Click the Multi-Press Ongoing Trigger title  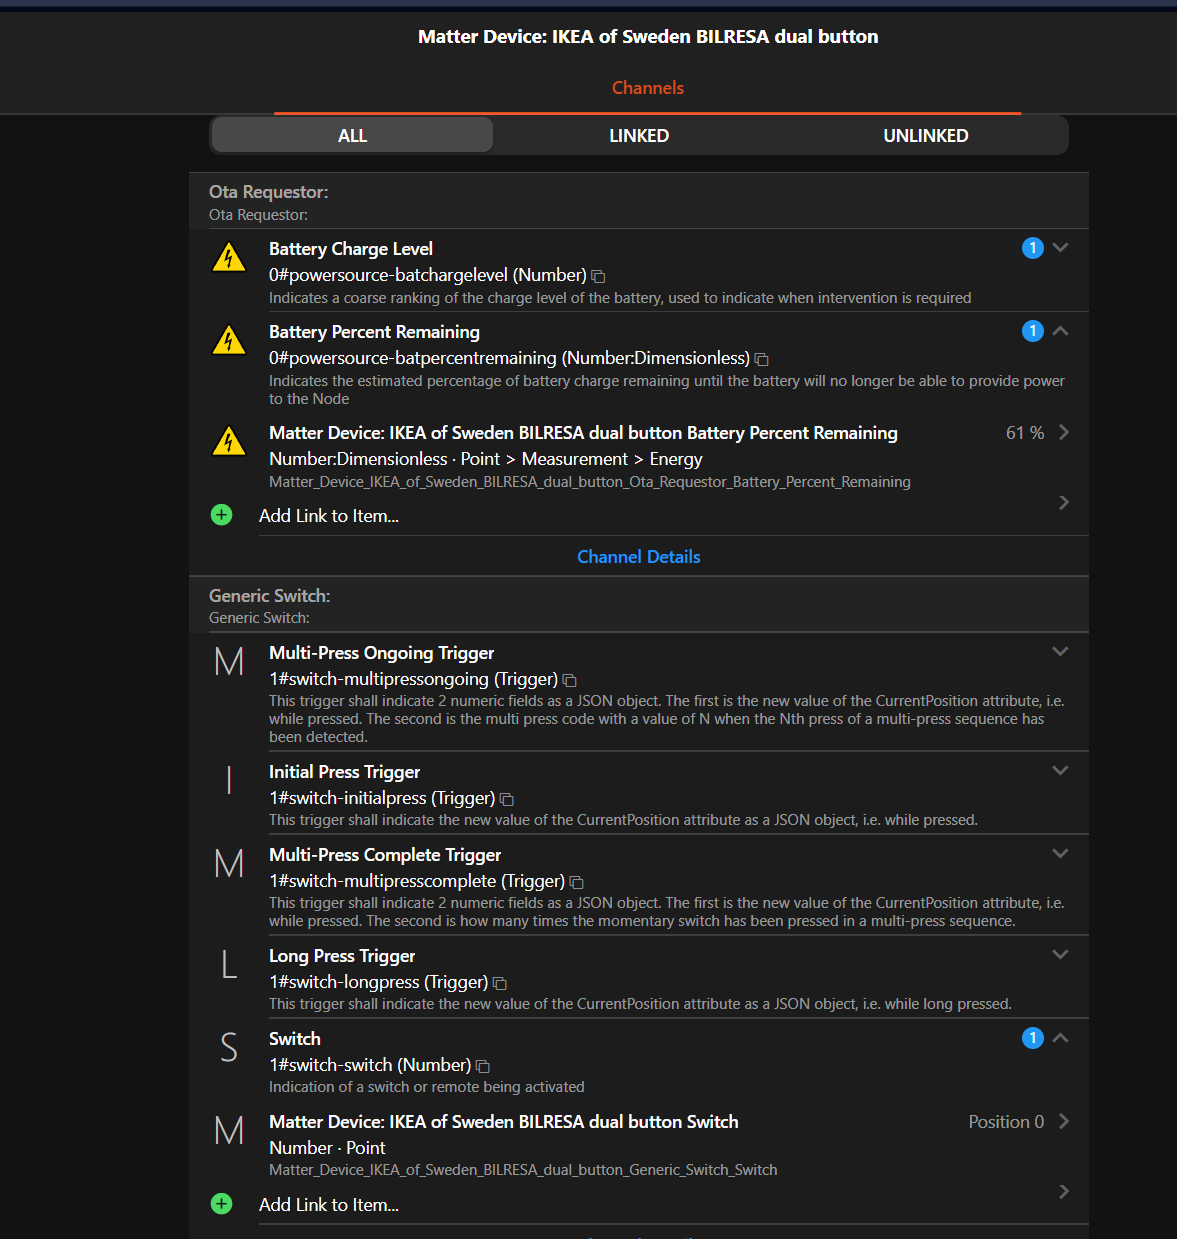click(382, 653)
